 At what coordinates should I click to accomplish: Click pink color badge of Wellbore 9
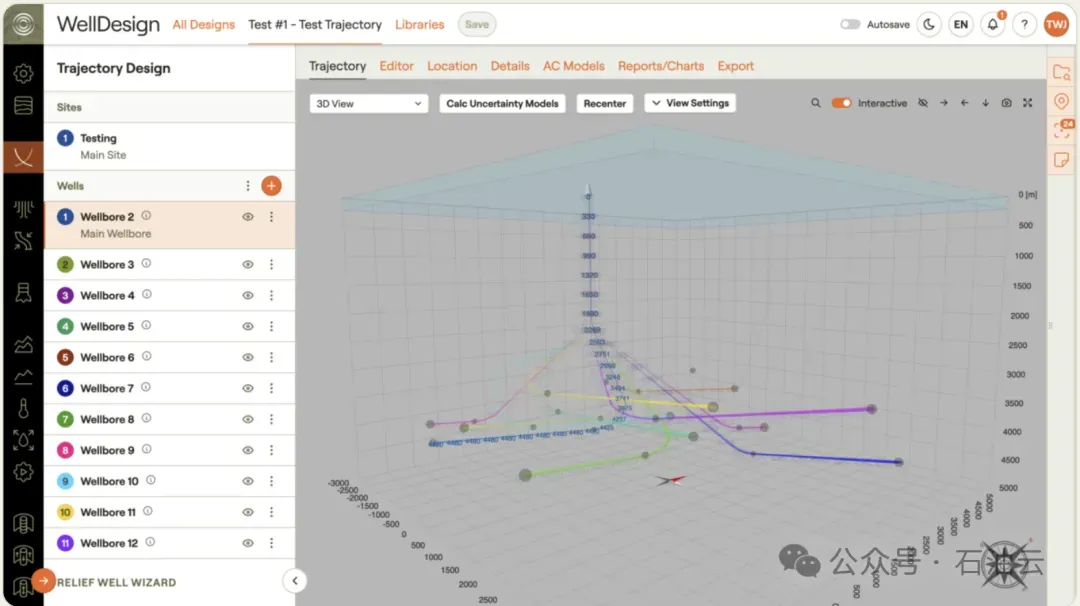click(x=65, y=450)
